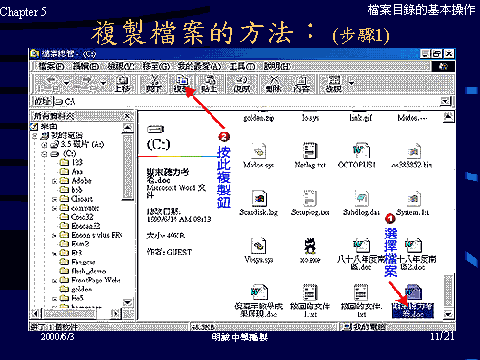This screenshot has height=360, width=480.
Task: Click the Up one level (上移) icon
Action: 122,83
